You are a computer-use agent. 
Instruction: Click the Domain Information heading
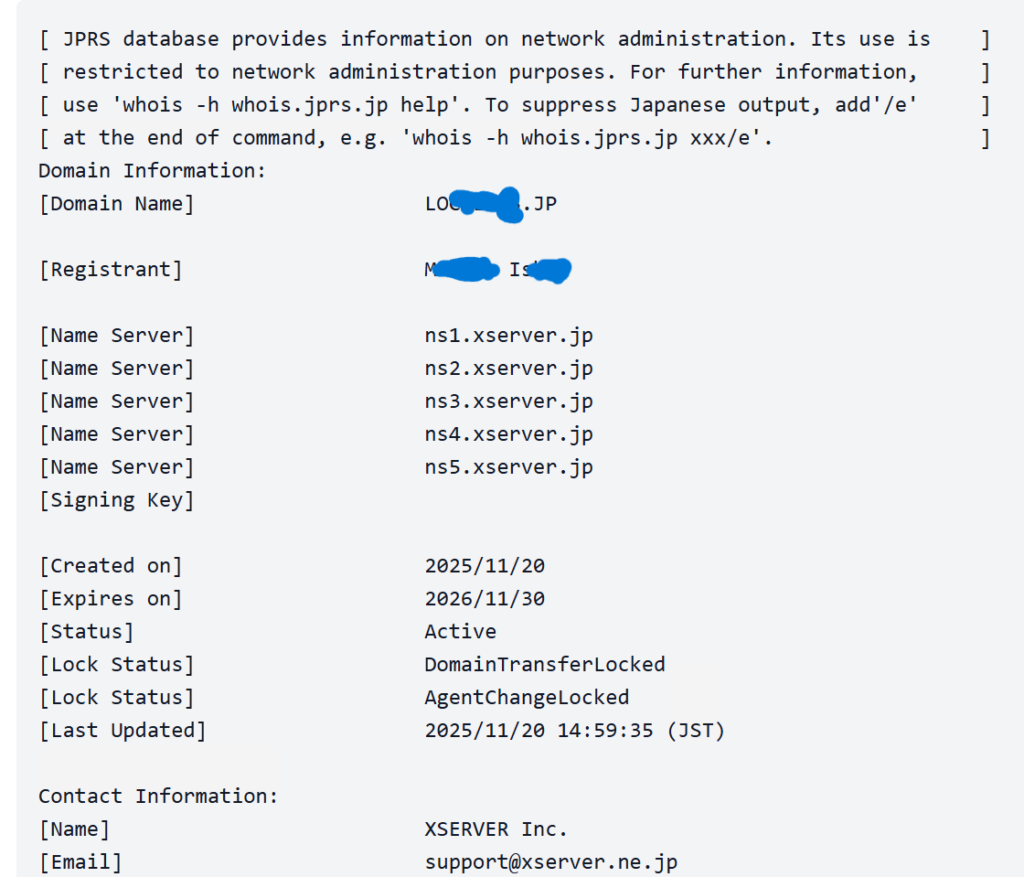pos(152,171)
